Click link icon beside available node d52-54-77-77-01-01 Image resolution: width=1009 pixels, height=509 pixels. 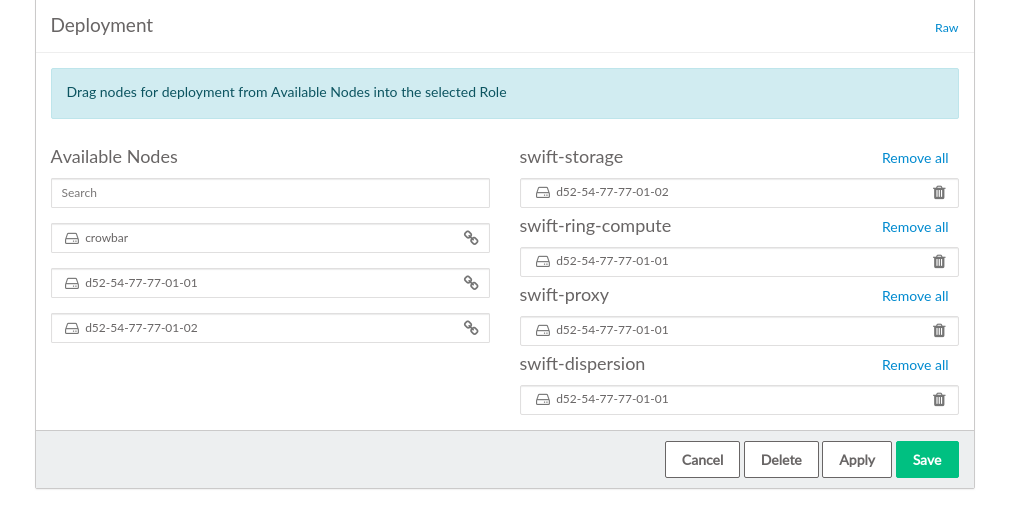coord(470,283)
